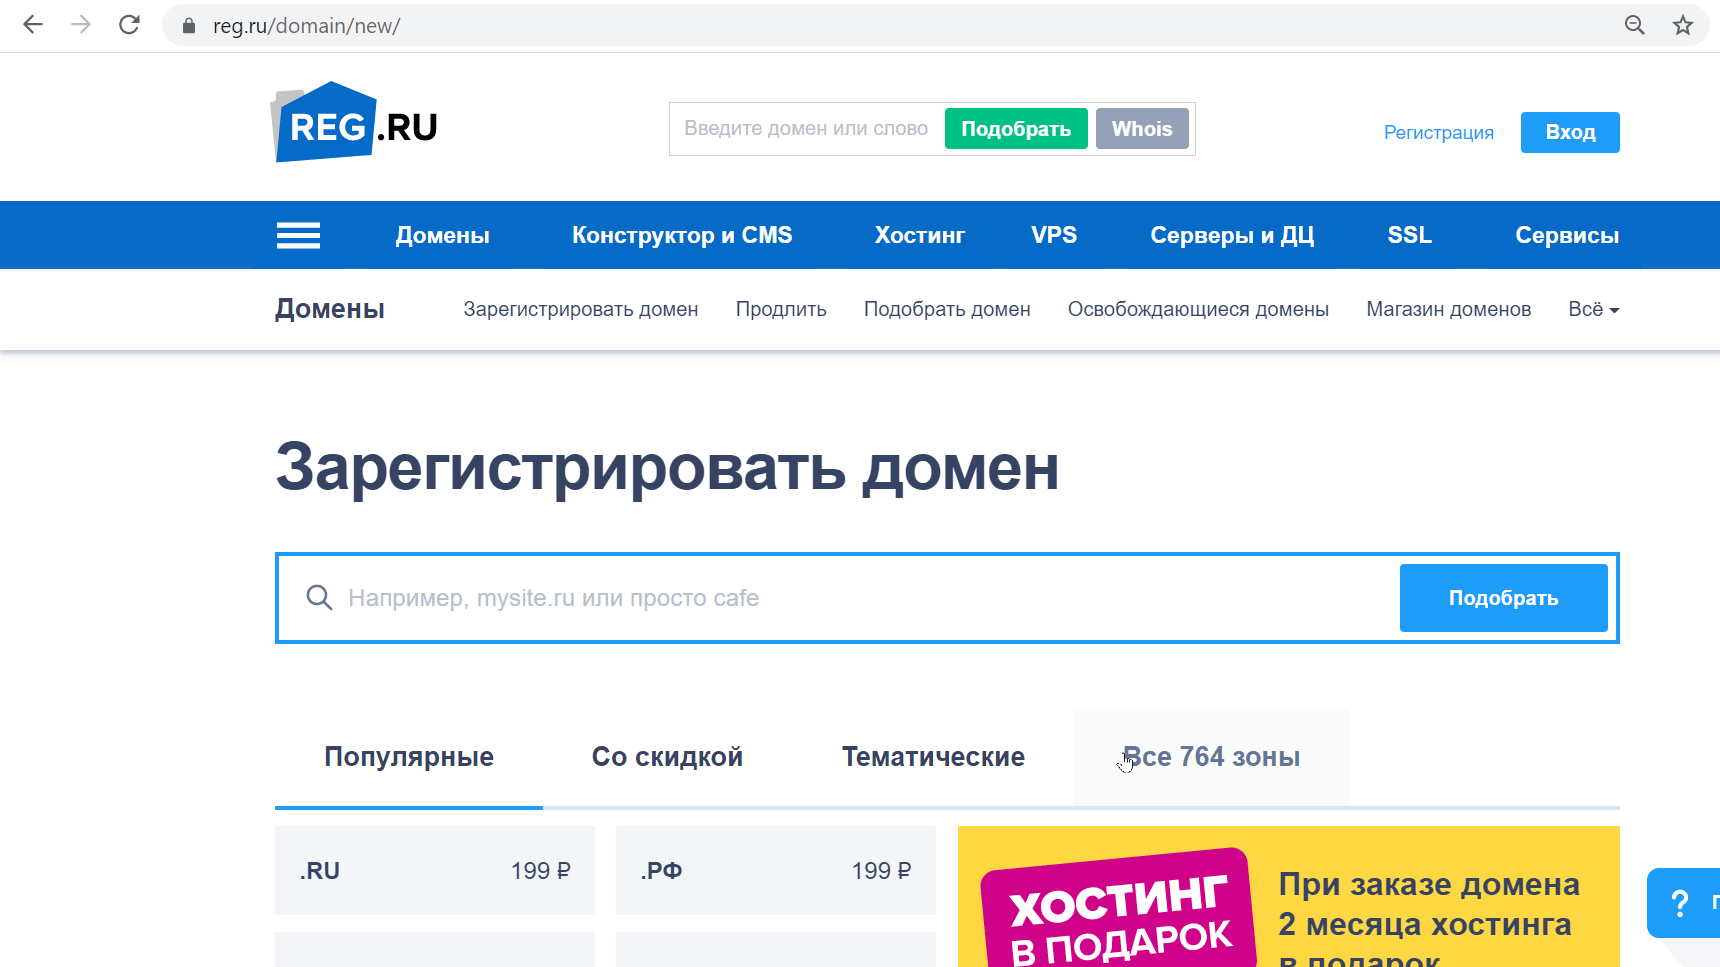Choose the .RU zone 199 ₽ card
Image resolution: width=1720 pixels, height=967 pixels.
pyautogui.click(x=435, y=871)
